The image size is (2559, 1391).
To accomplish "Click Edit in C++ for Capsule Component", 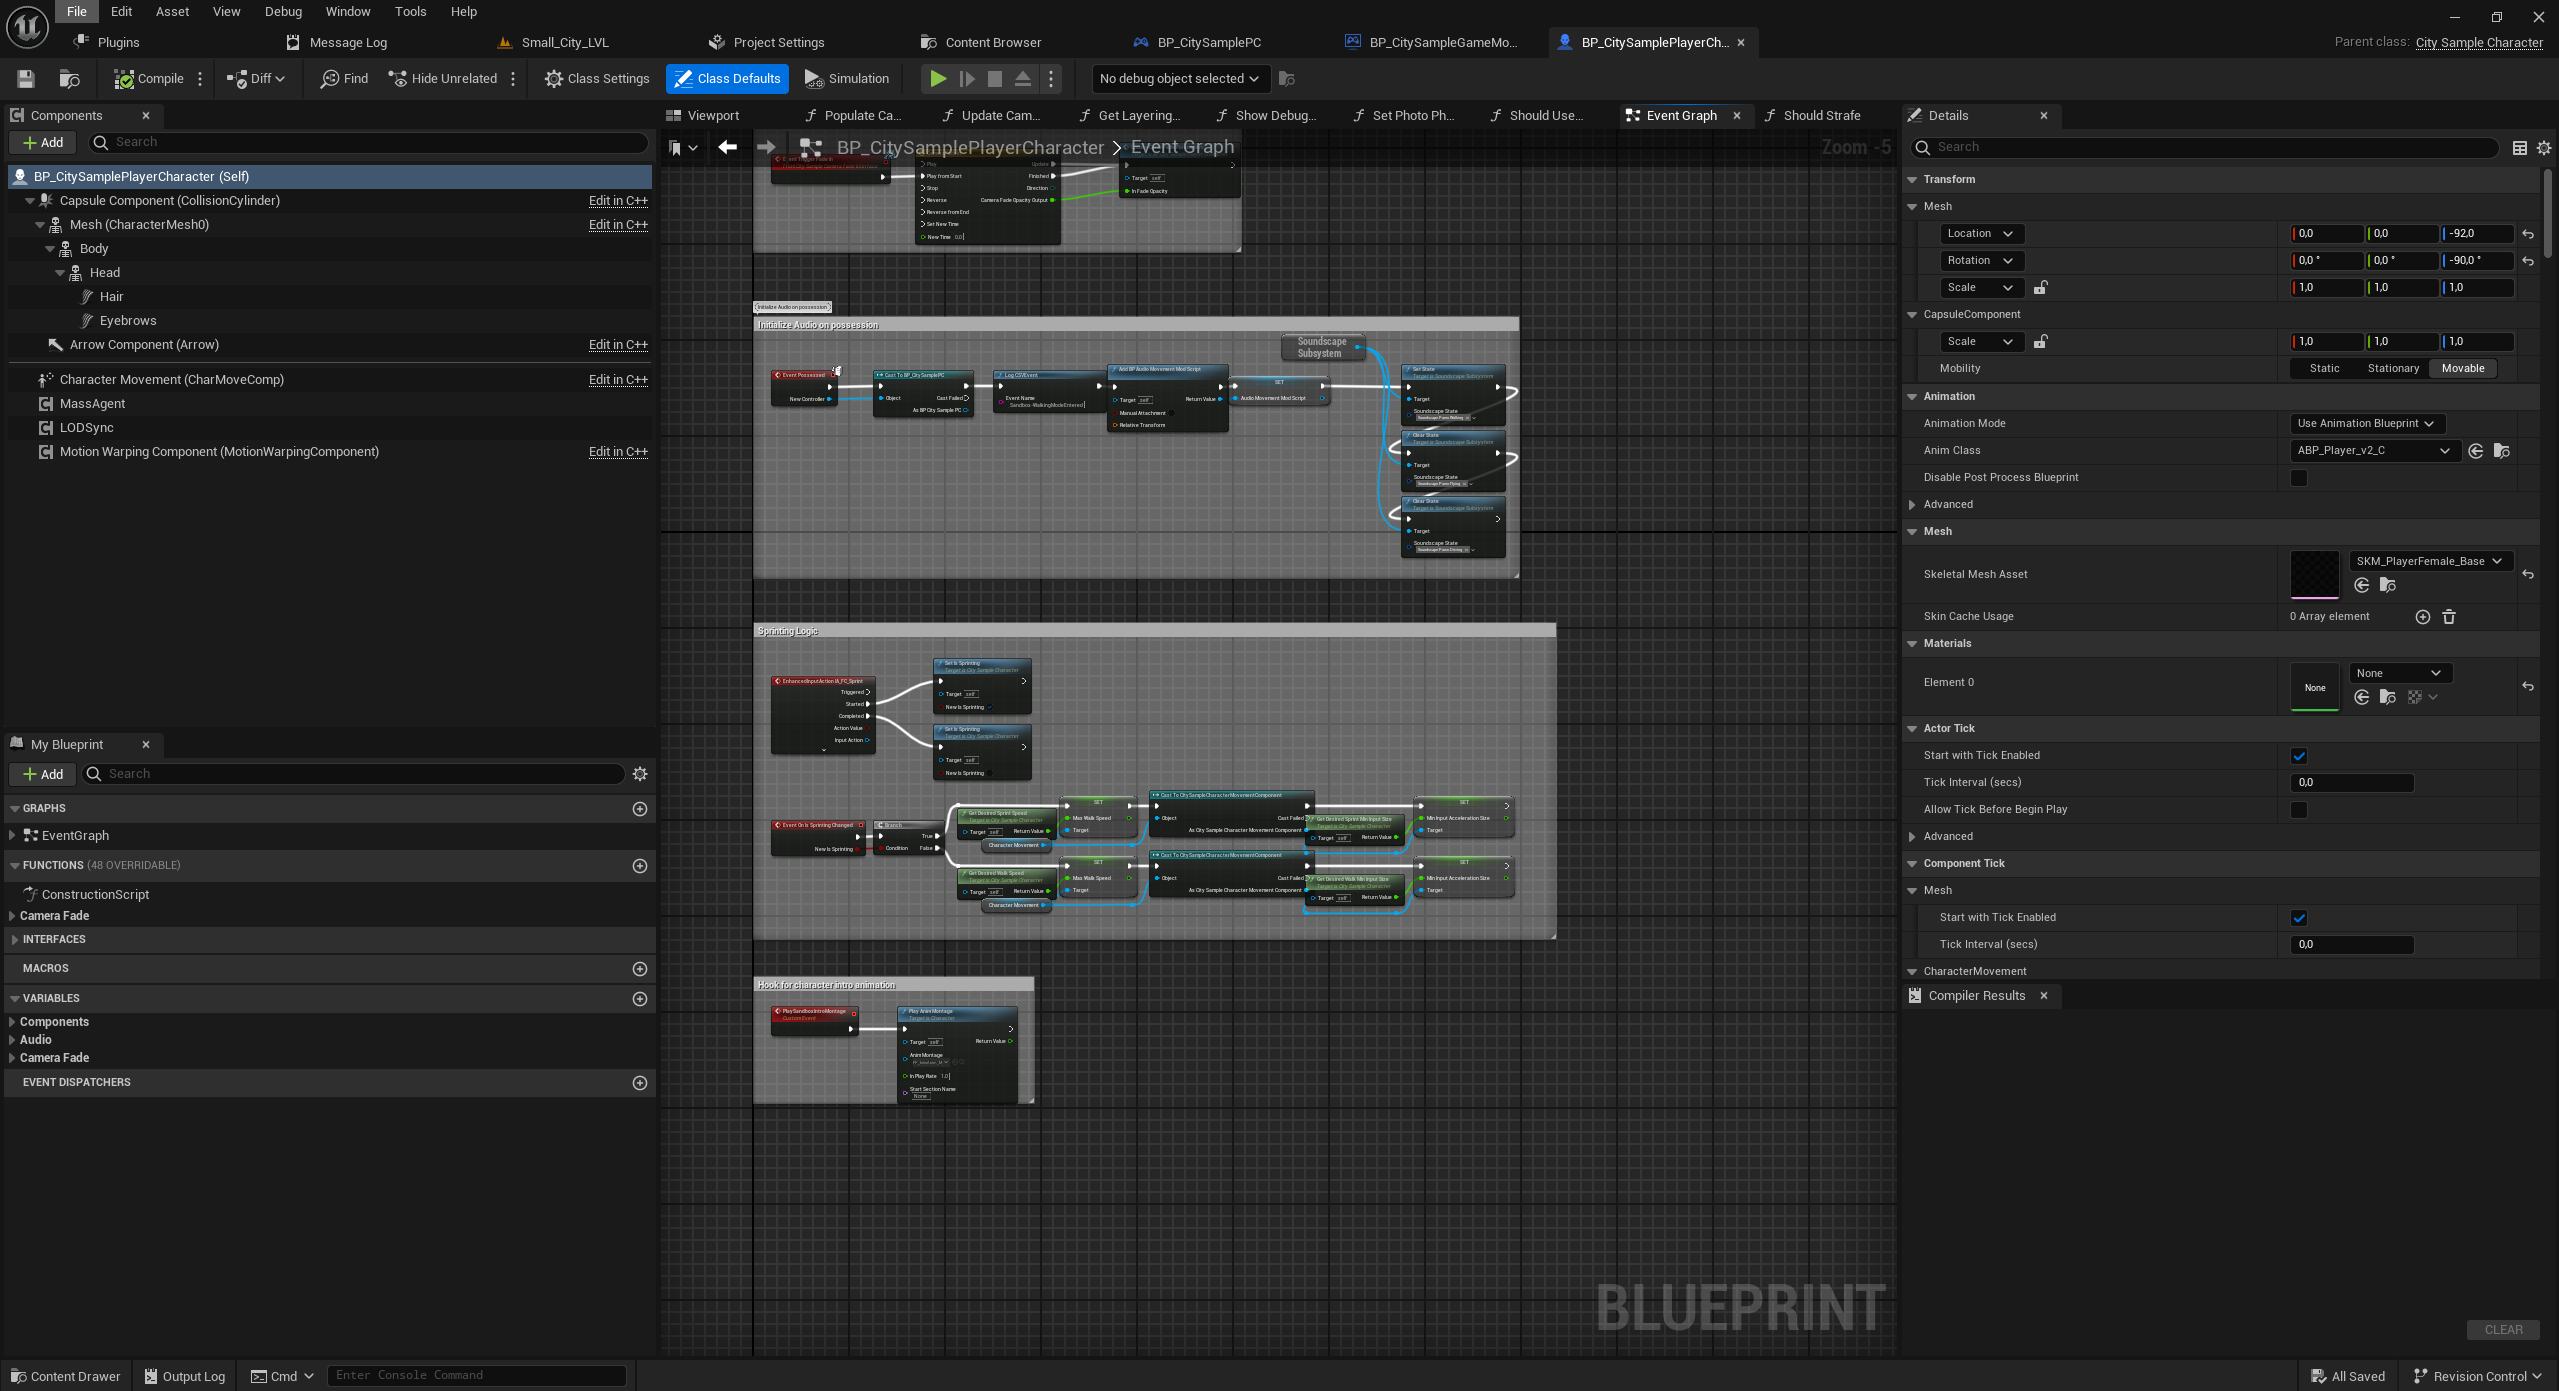I will [x=618, y=201].
